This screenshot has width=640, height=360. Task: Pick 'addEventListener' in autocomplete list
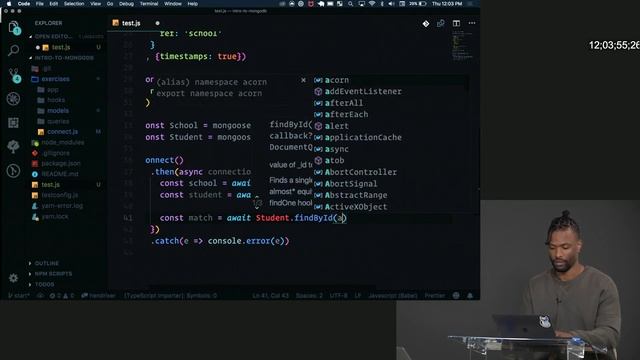391,91
